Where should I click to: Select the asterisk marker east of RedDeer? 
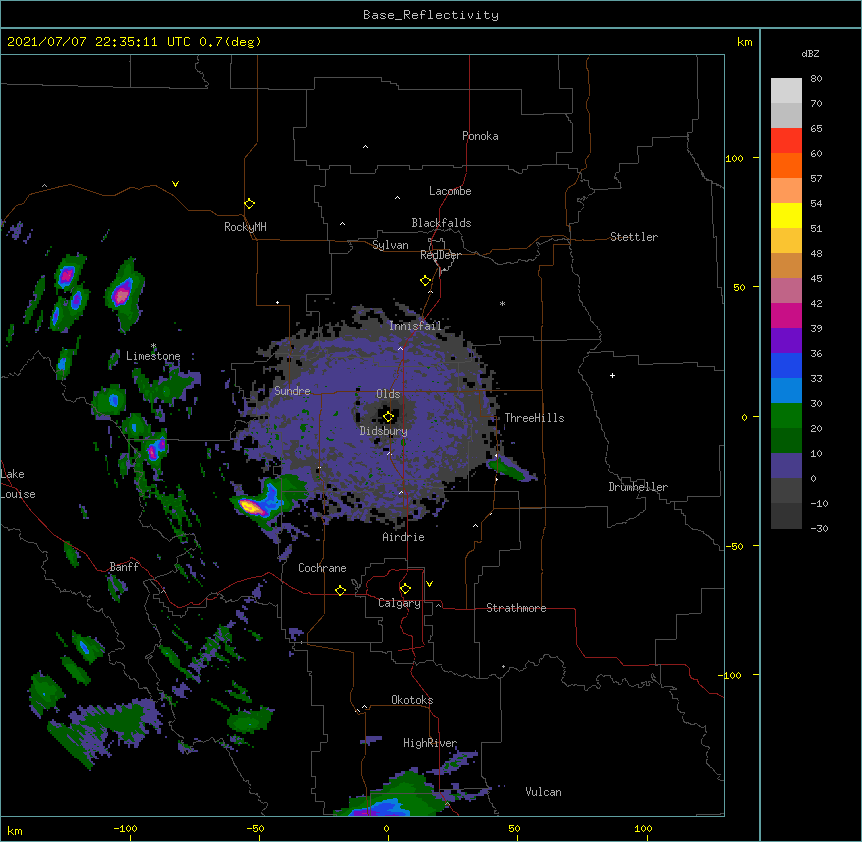pos(502,303)
